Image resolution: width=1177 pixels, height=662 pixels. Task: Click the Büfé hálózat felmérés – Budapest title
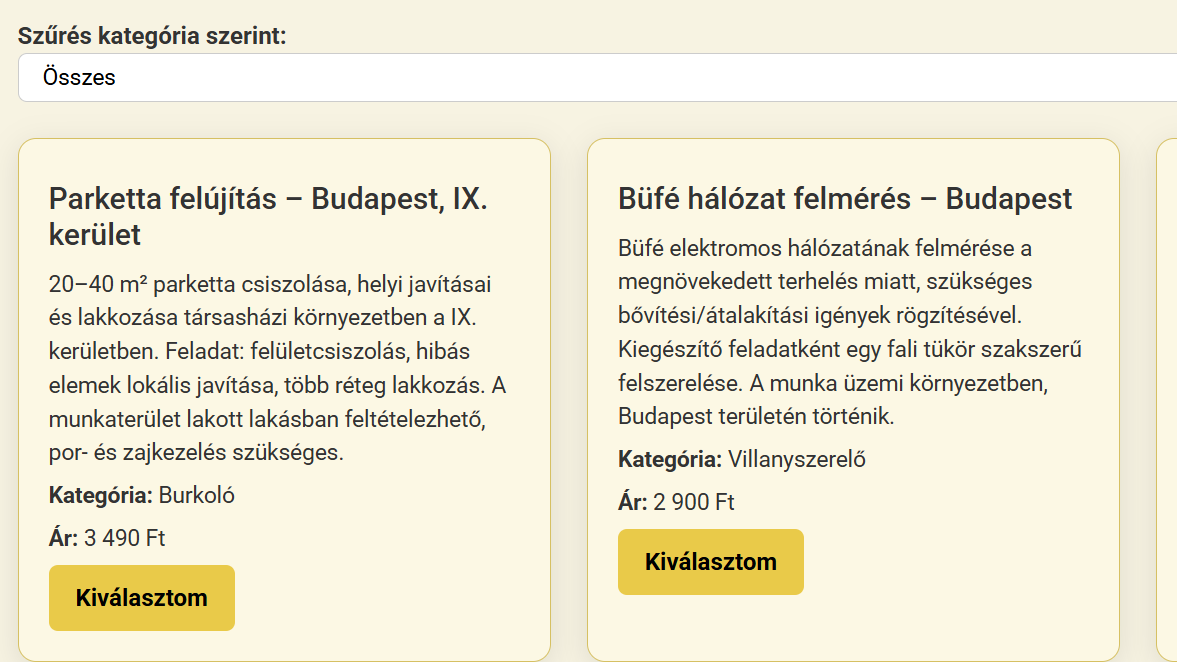click(x=845, y=199)
